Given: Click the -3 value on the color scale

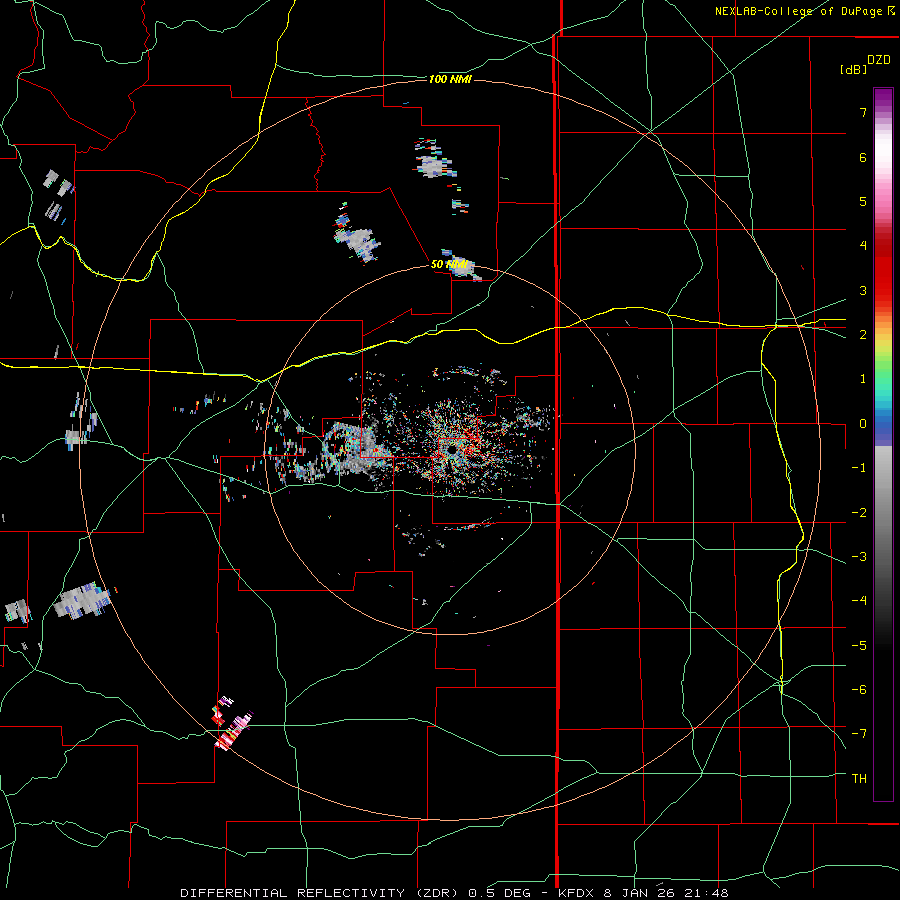Looking at the screenshot, I should point(859,557).
